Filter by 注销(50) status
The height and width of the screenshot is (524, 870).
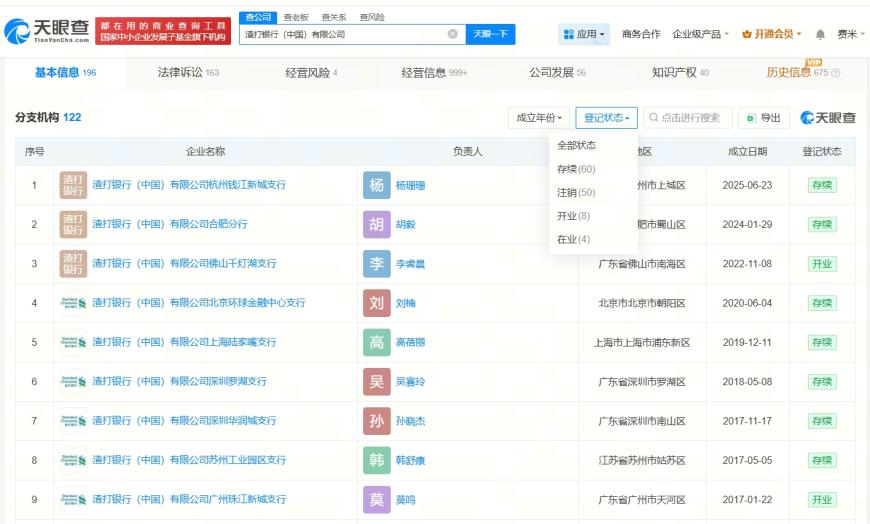click(576, 193)
